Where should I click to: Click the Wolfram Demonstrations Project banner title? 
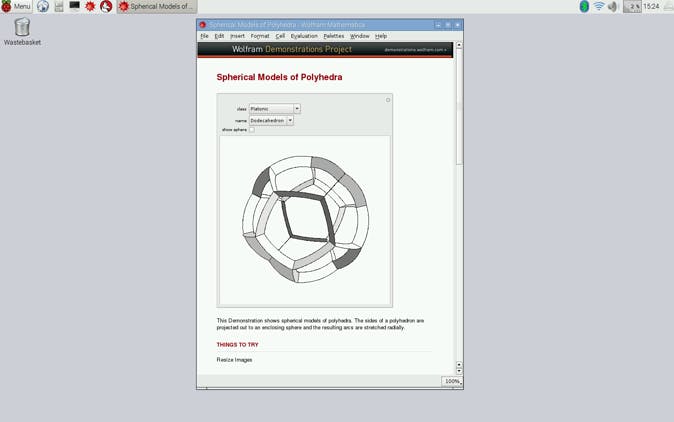click(292, 49)
